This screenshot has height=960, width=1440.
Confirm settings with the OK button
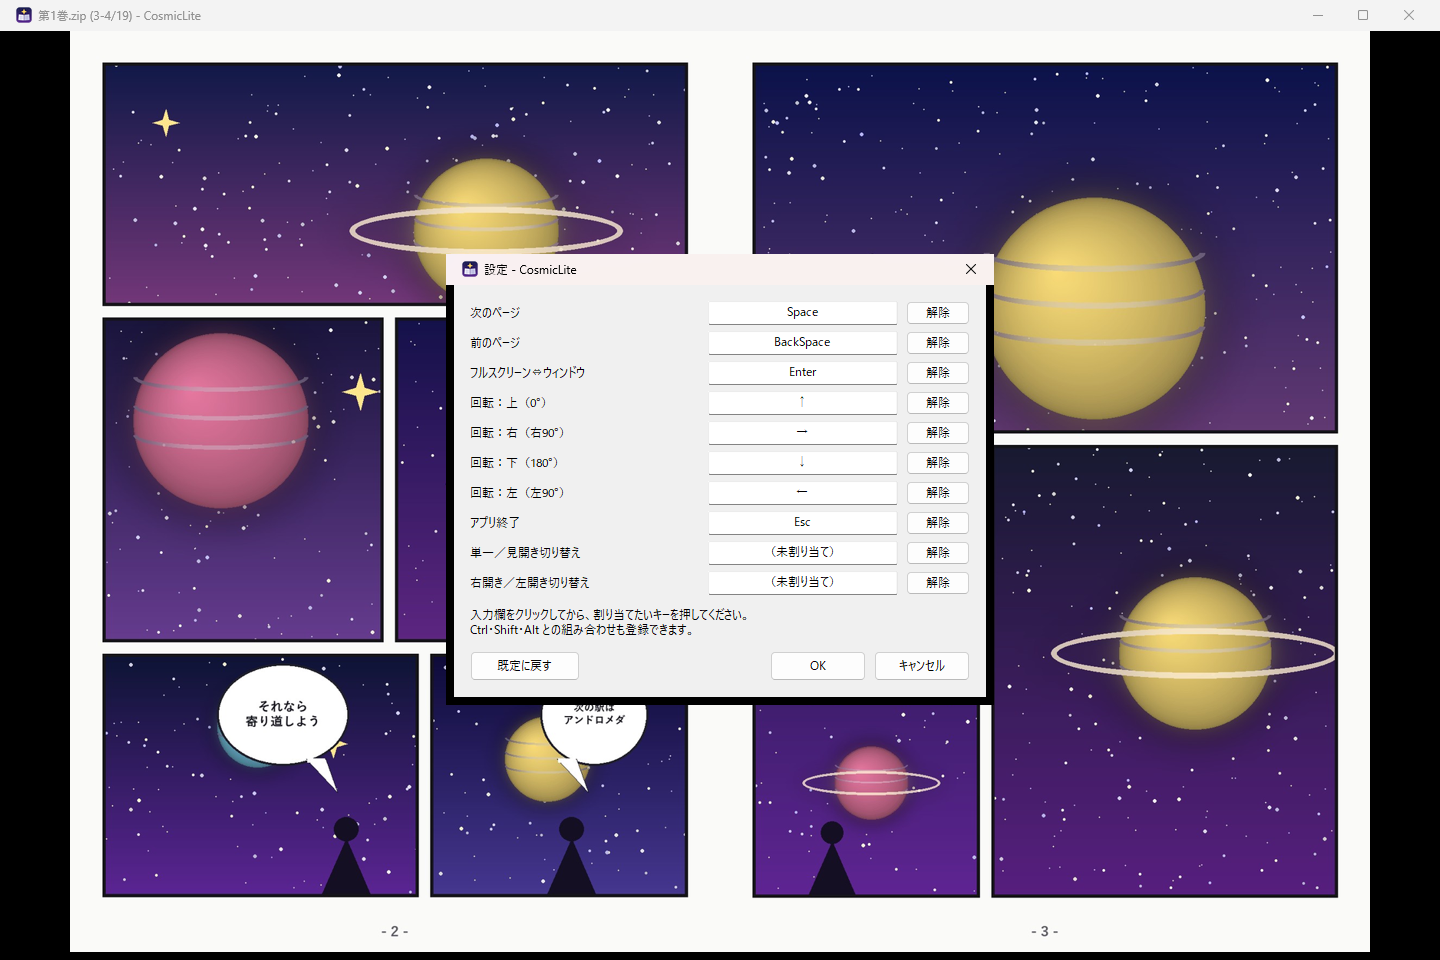[818, 666]
